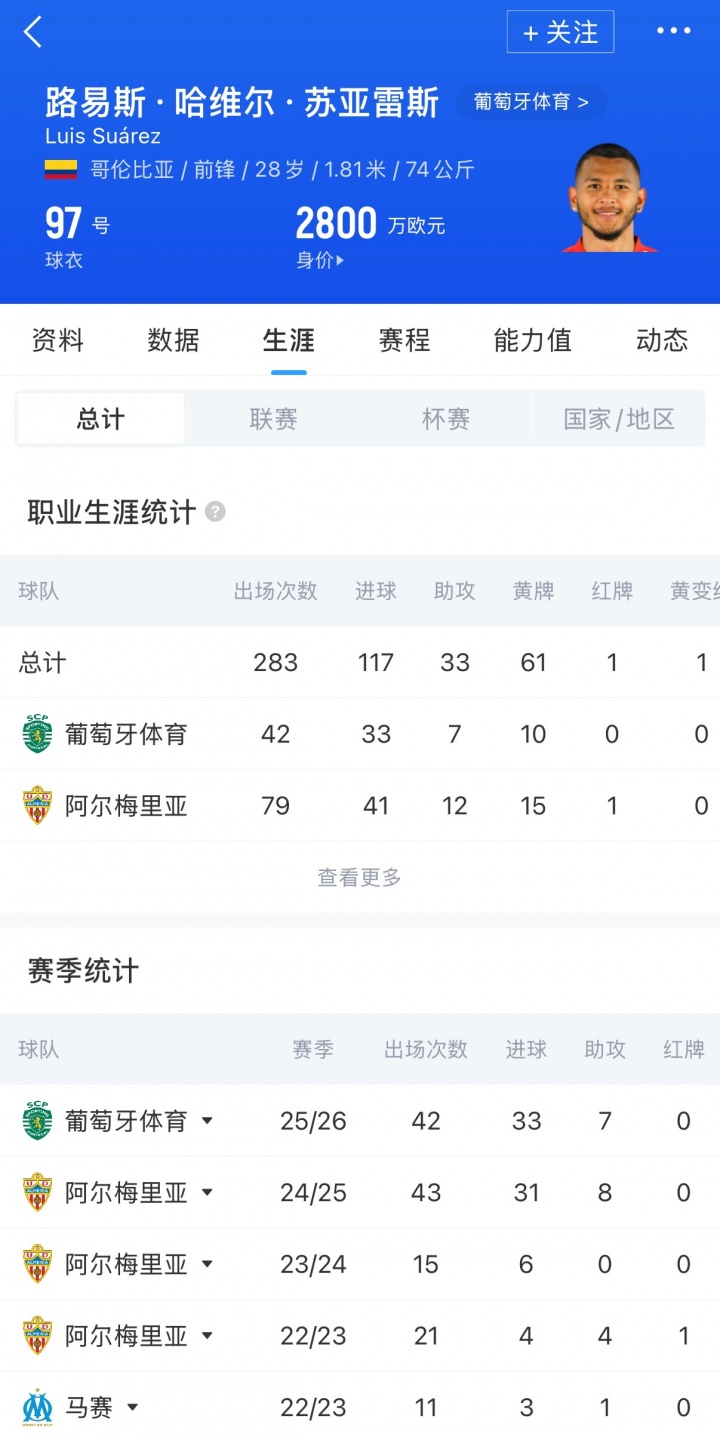
Task: Open the more options ellipsis menu
Action: pyautogui.click(x=672, y=32)
